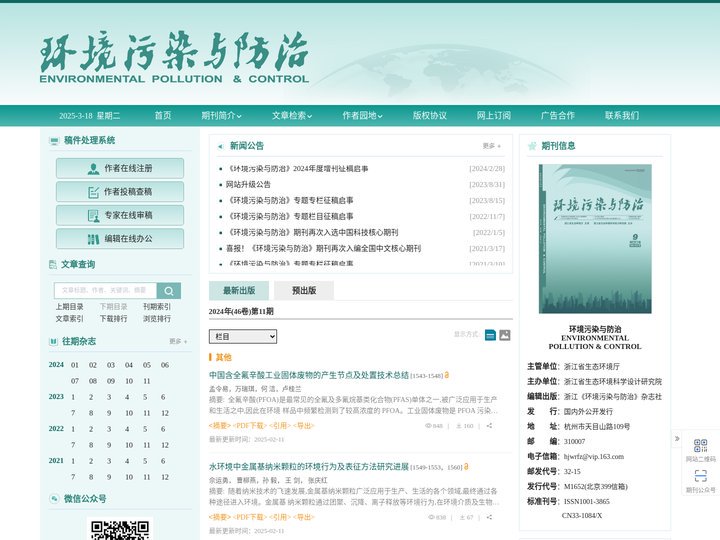Open the website QR code icon
This screenshot has width=720, height=540.
click(x=700, y=445)
